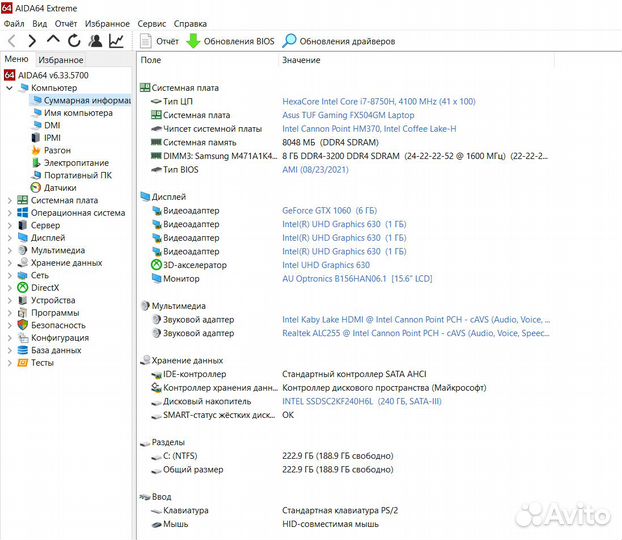The width and height of the screenshot is (622, 540).
Task: Click the 3D-акселератор Xbox icon
Action: [157, 265]
